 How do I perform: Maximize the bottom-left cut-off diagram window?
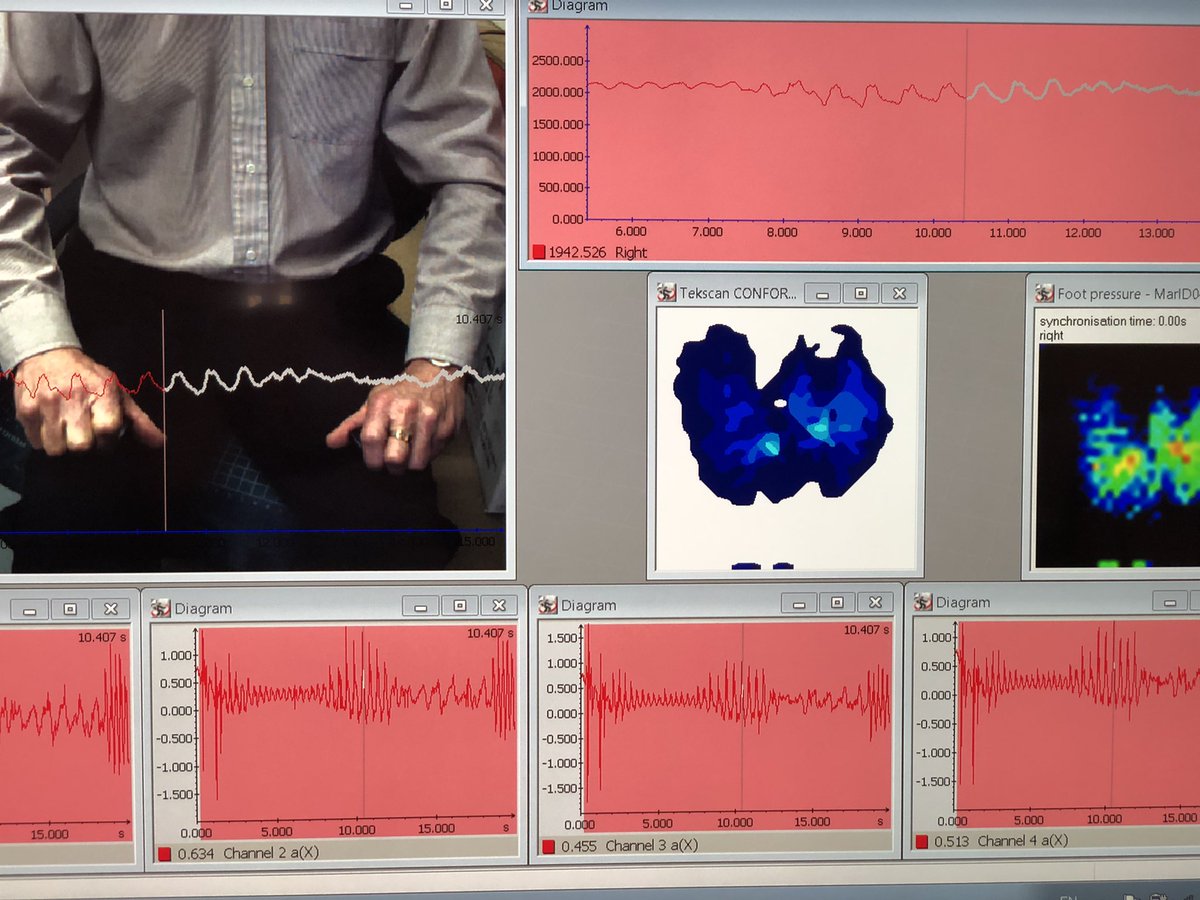[70, 609]
